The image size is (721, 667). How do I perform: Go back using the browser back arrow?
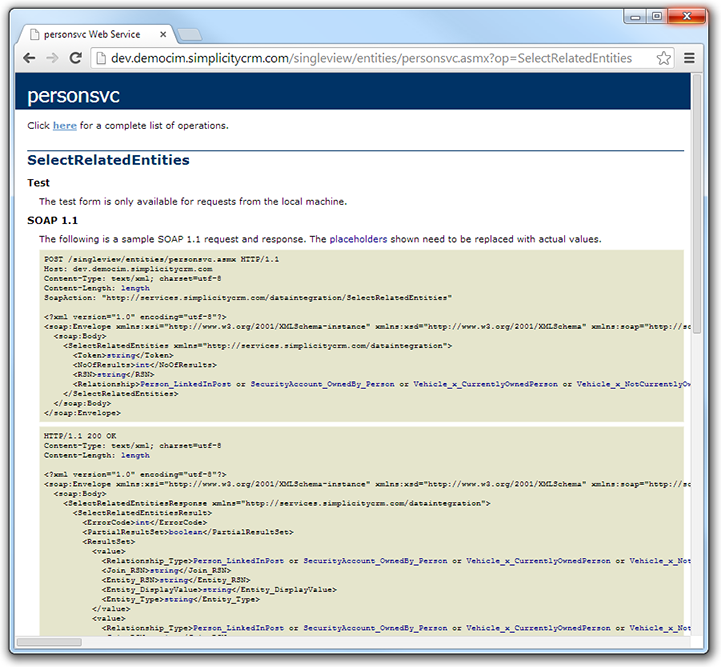click(29, 58)
